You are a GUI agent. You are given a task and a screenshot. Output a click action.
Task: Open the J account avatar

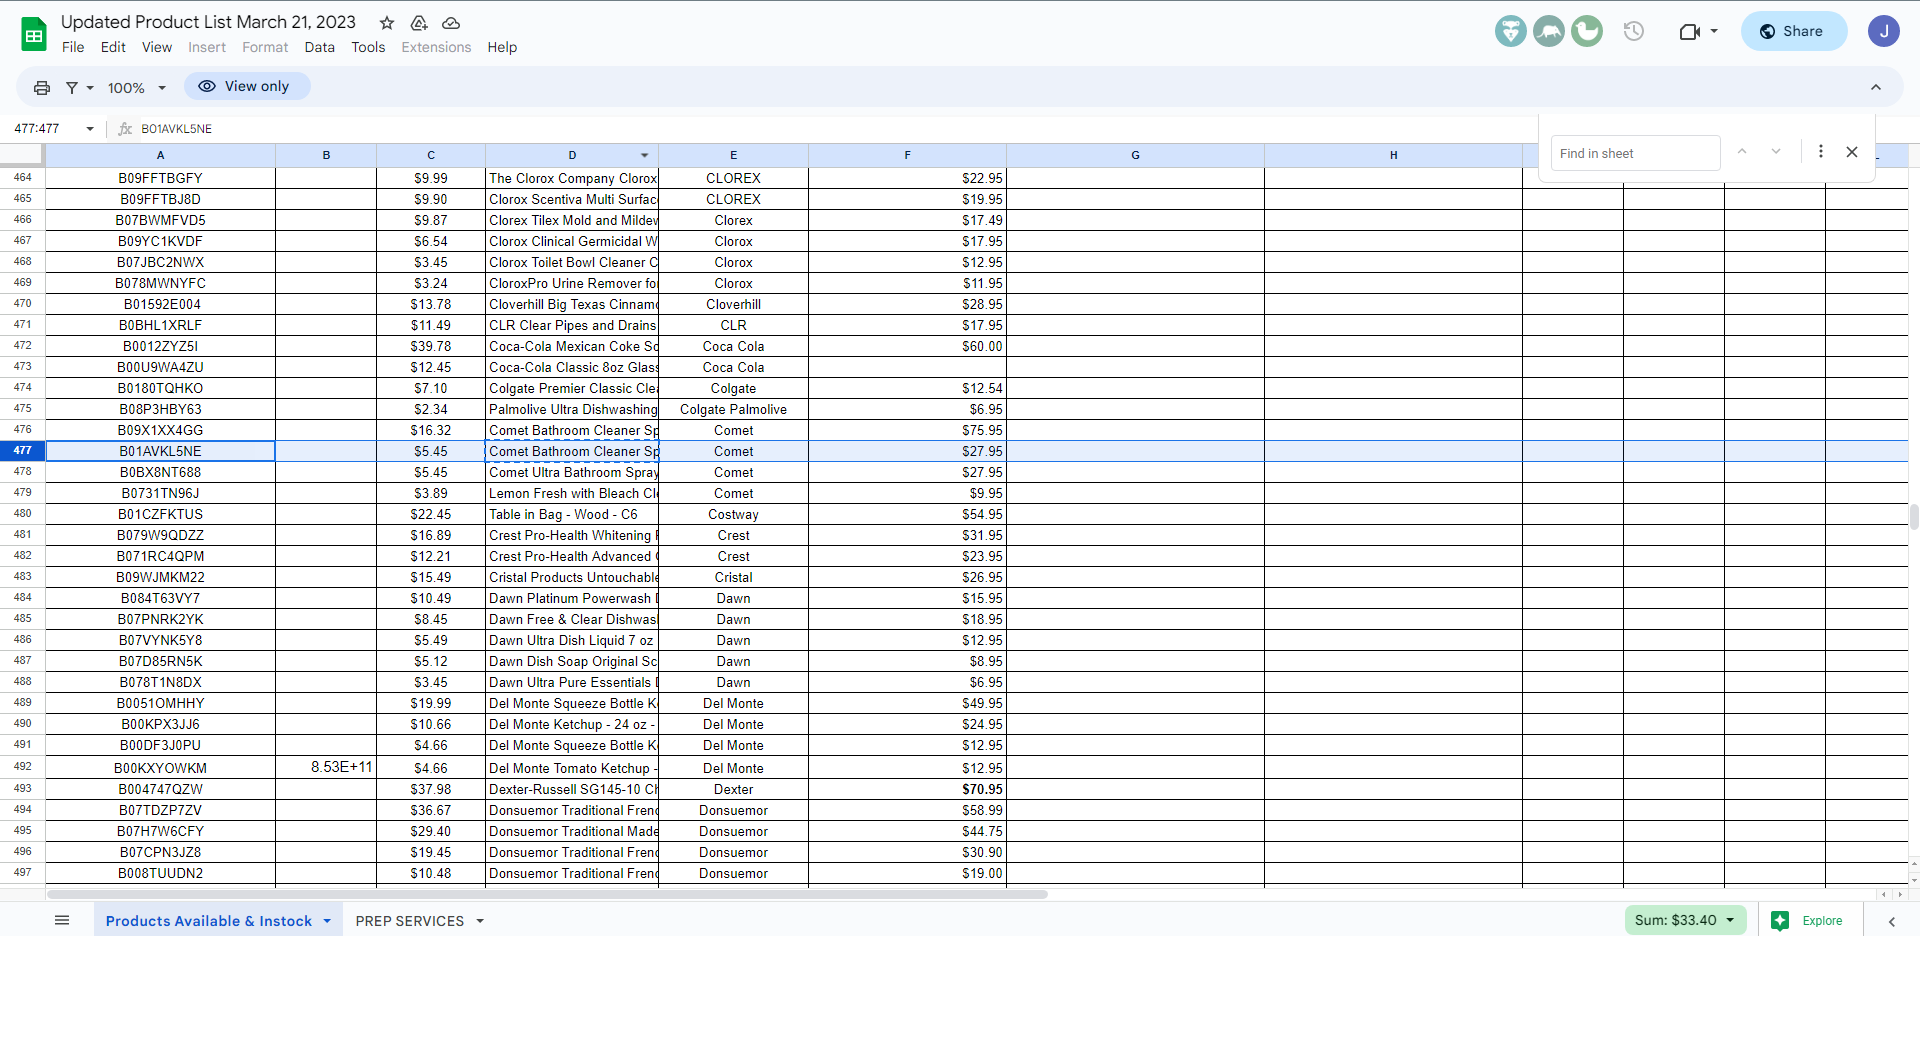tap(1884, 31)
